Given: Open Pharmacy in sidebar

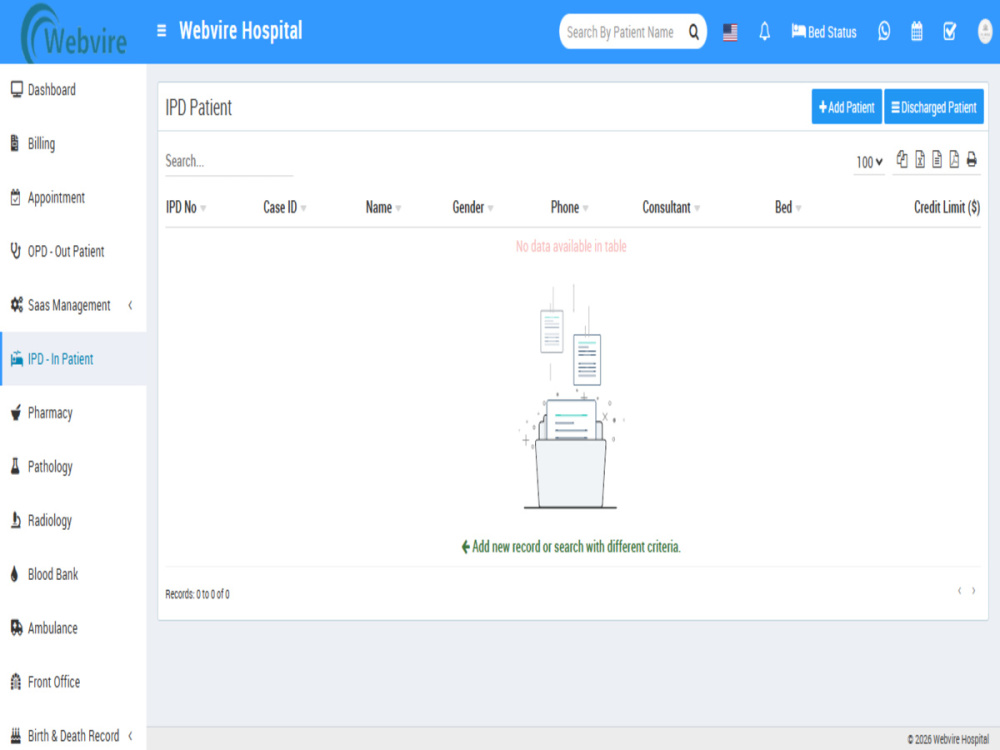Looking at the screenshot, I should [x=73, y=413].
